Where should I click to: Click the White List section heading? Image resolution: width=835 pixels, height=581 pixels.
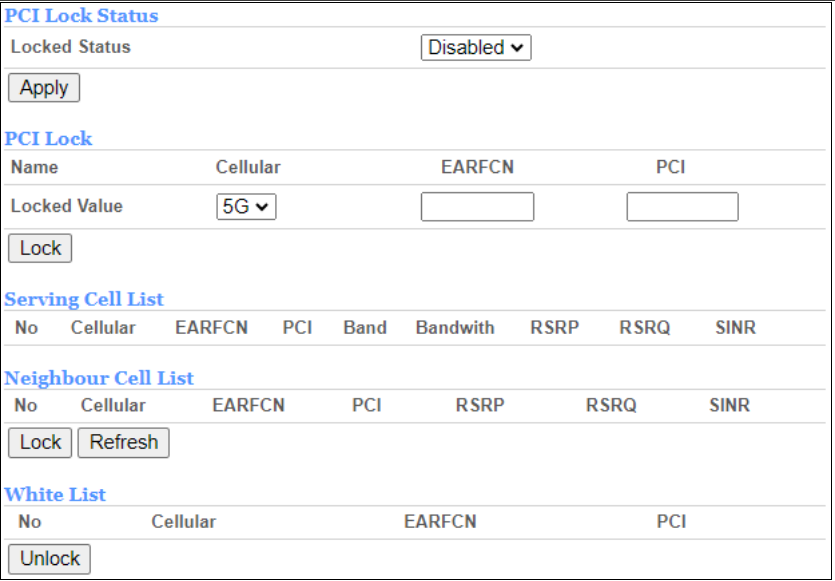[x=55, y=494]
